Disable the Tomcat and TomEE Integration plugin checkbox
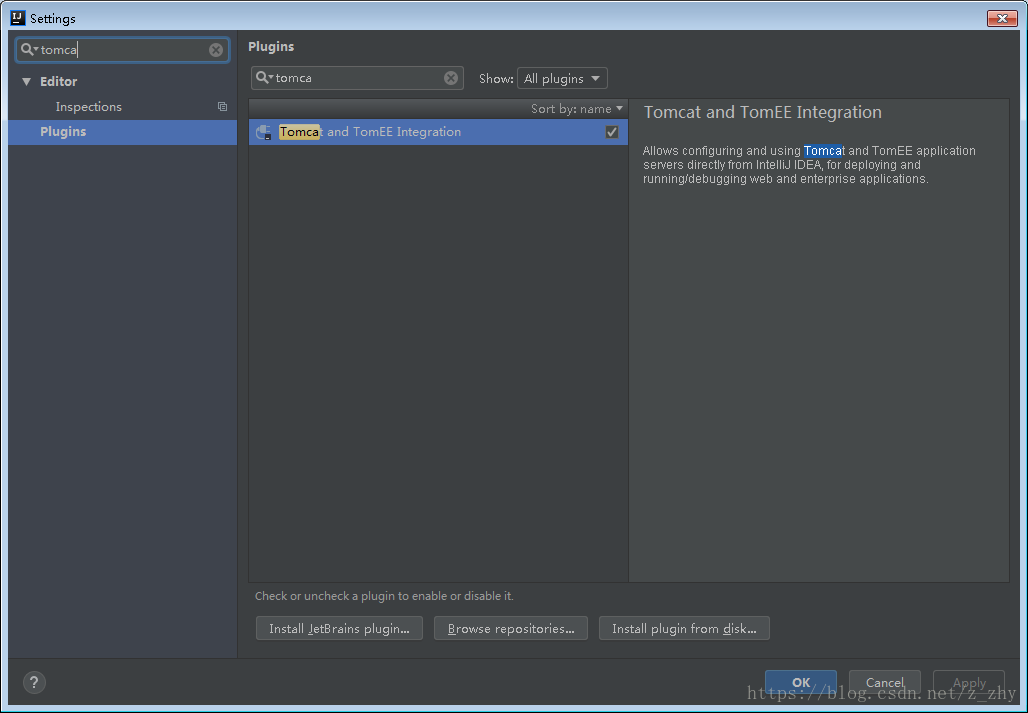The image size is (1028, 713). pyautogui.click(x=612, y=132)
